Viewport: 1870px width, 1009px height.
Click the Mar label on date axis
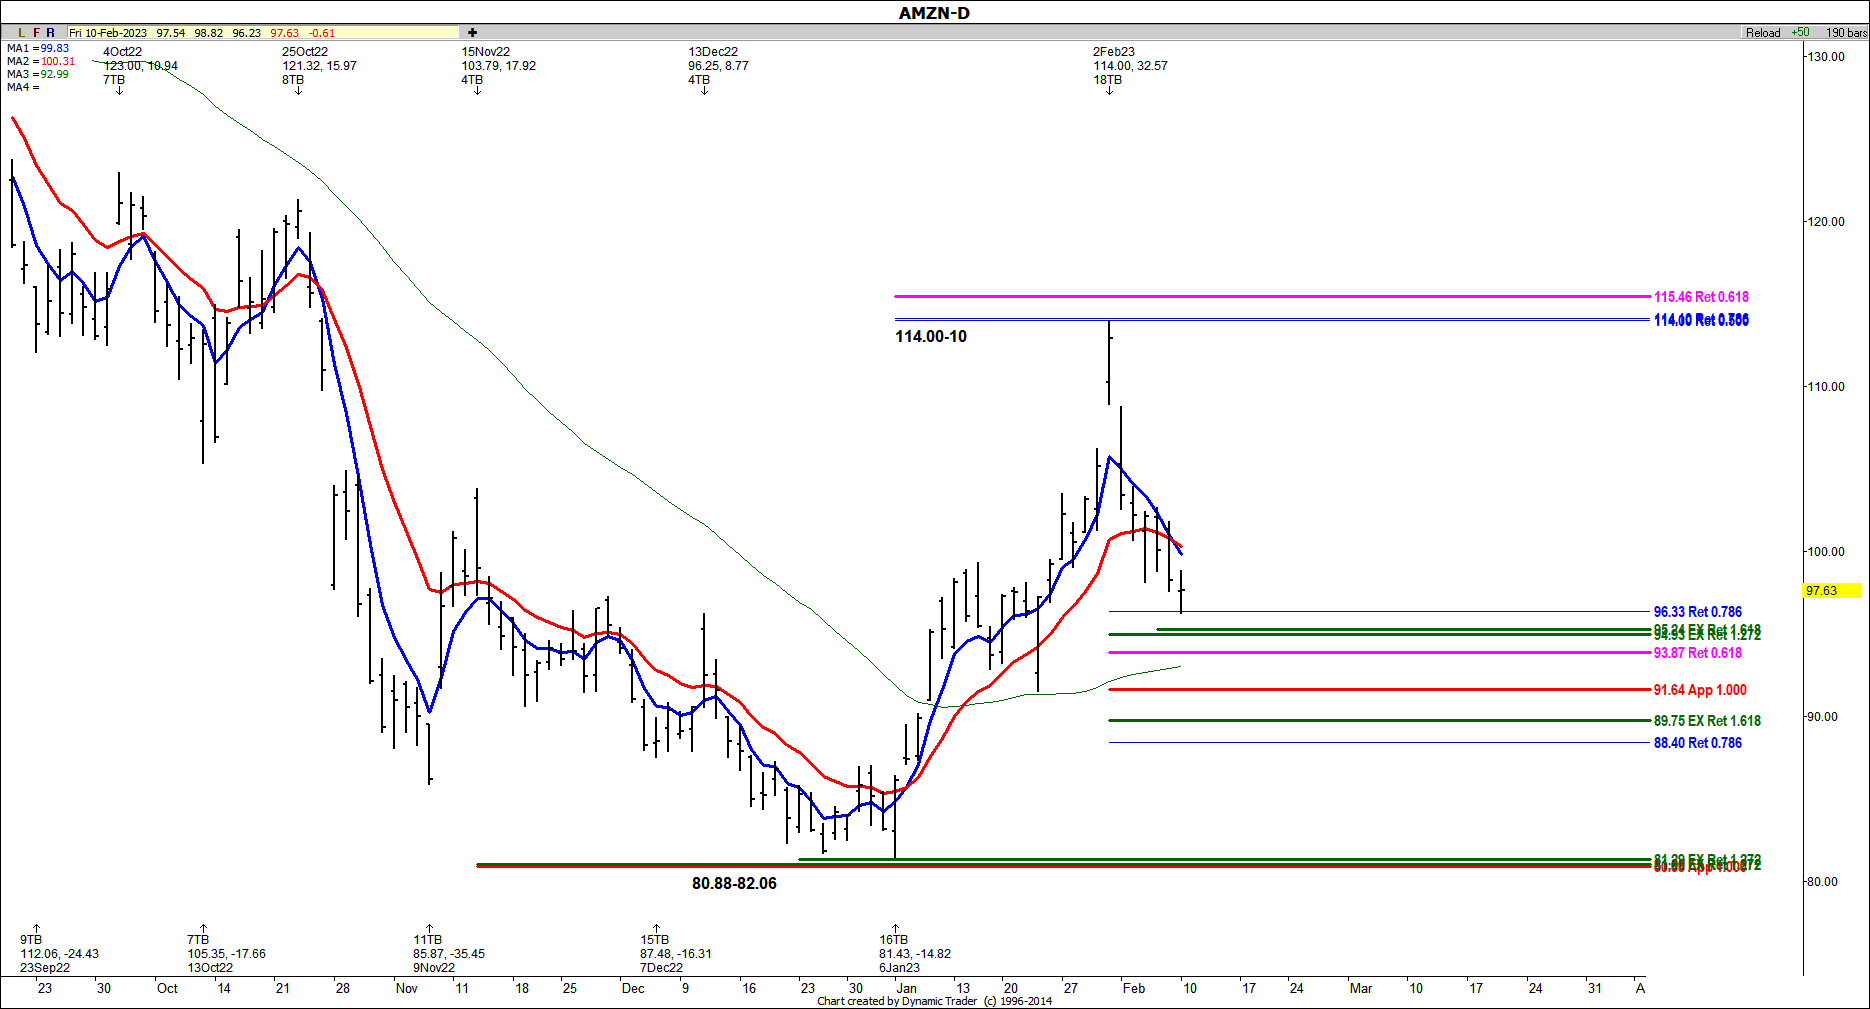(1361, 988)
